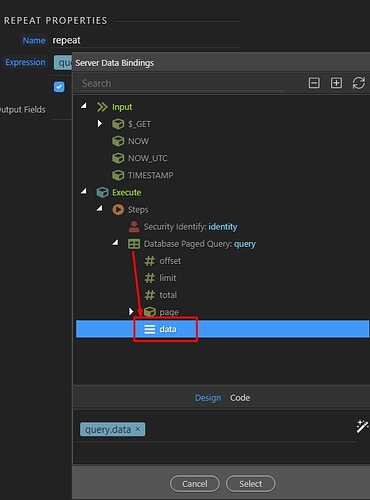Click the Select button
This screenshot has height=500, width=370.
tap(251, 484)
